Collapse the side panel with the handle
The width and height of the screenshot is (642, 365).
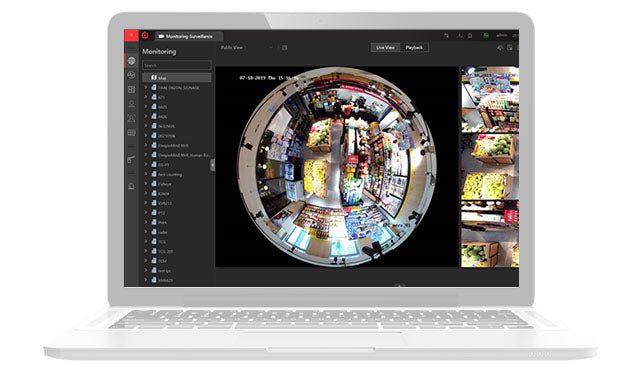point(212,165)
